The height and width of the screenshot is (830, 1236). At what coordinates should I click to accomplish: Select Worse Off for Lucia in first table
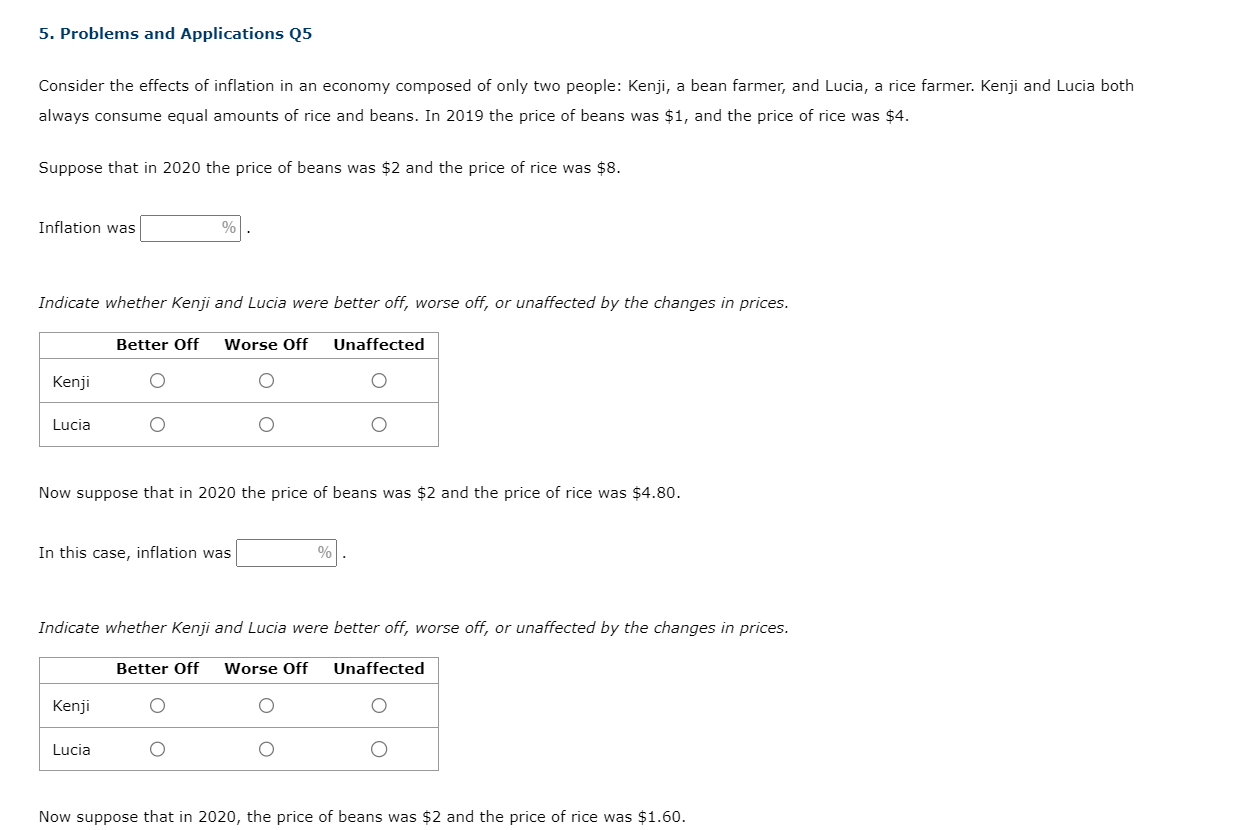pyautogui.click(x=266, y=424)
